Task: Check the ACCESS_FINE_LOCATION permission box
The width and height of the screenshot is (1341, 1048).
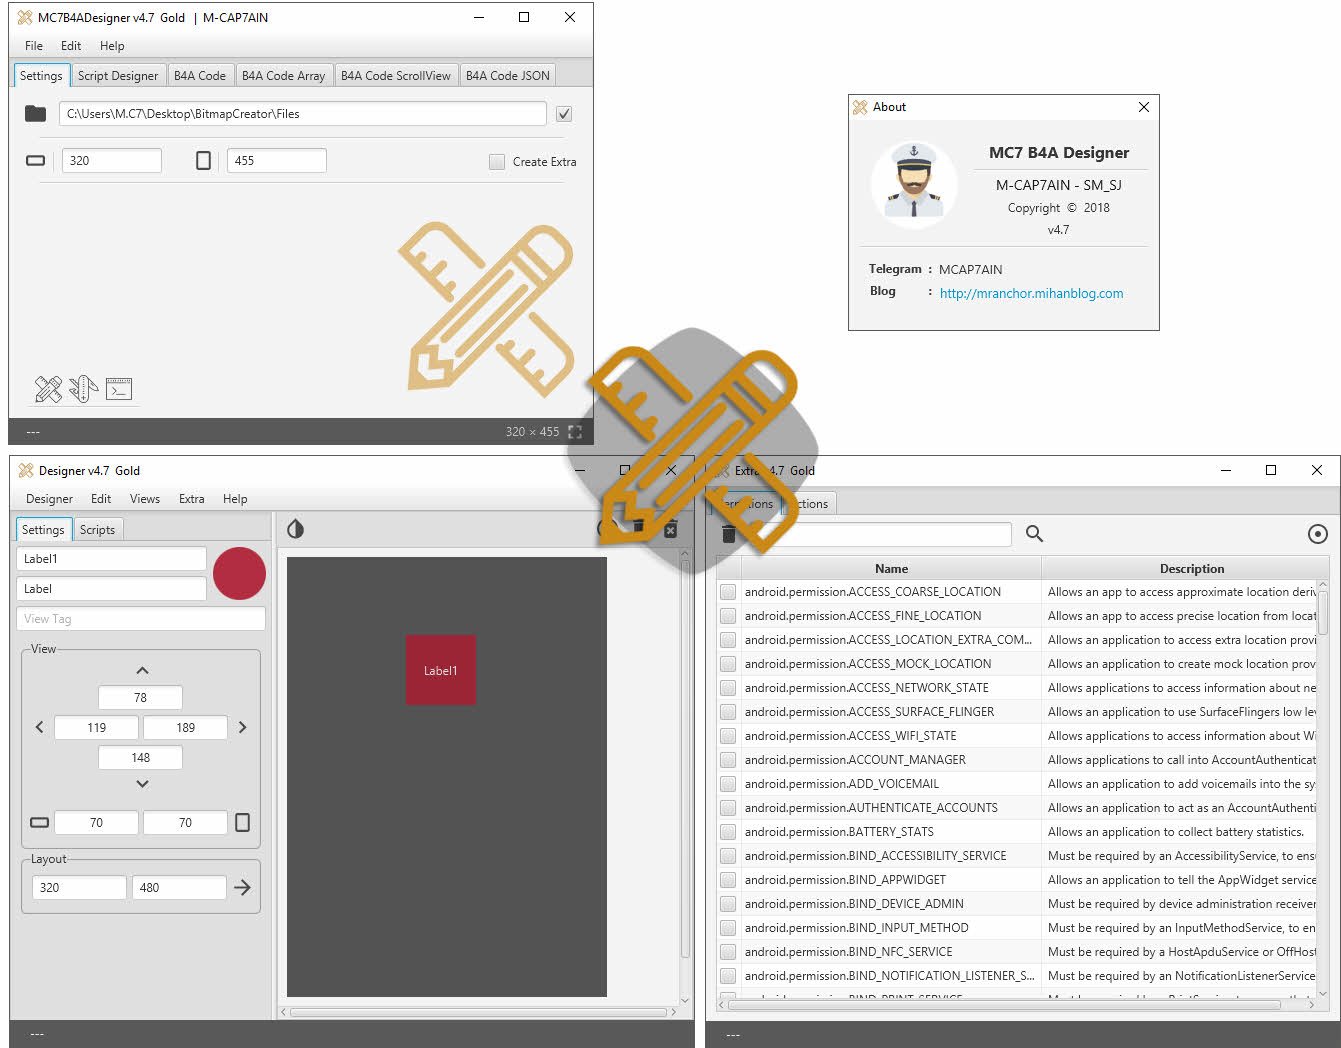Action: [x=728, y=616]
